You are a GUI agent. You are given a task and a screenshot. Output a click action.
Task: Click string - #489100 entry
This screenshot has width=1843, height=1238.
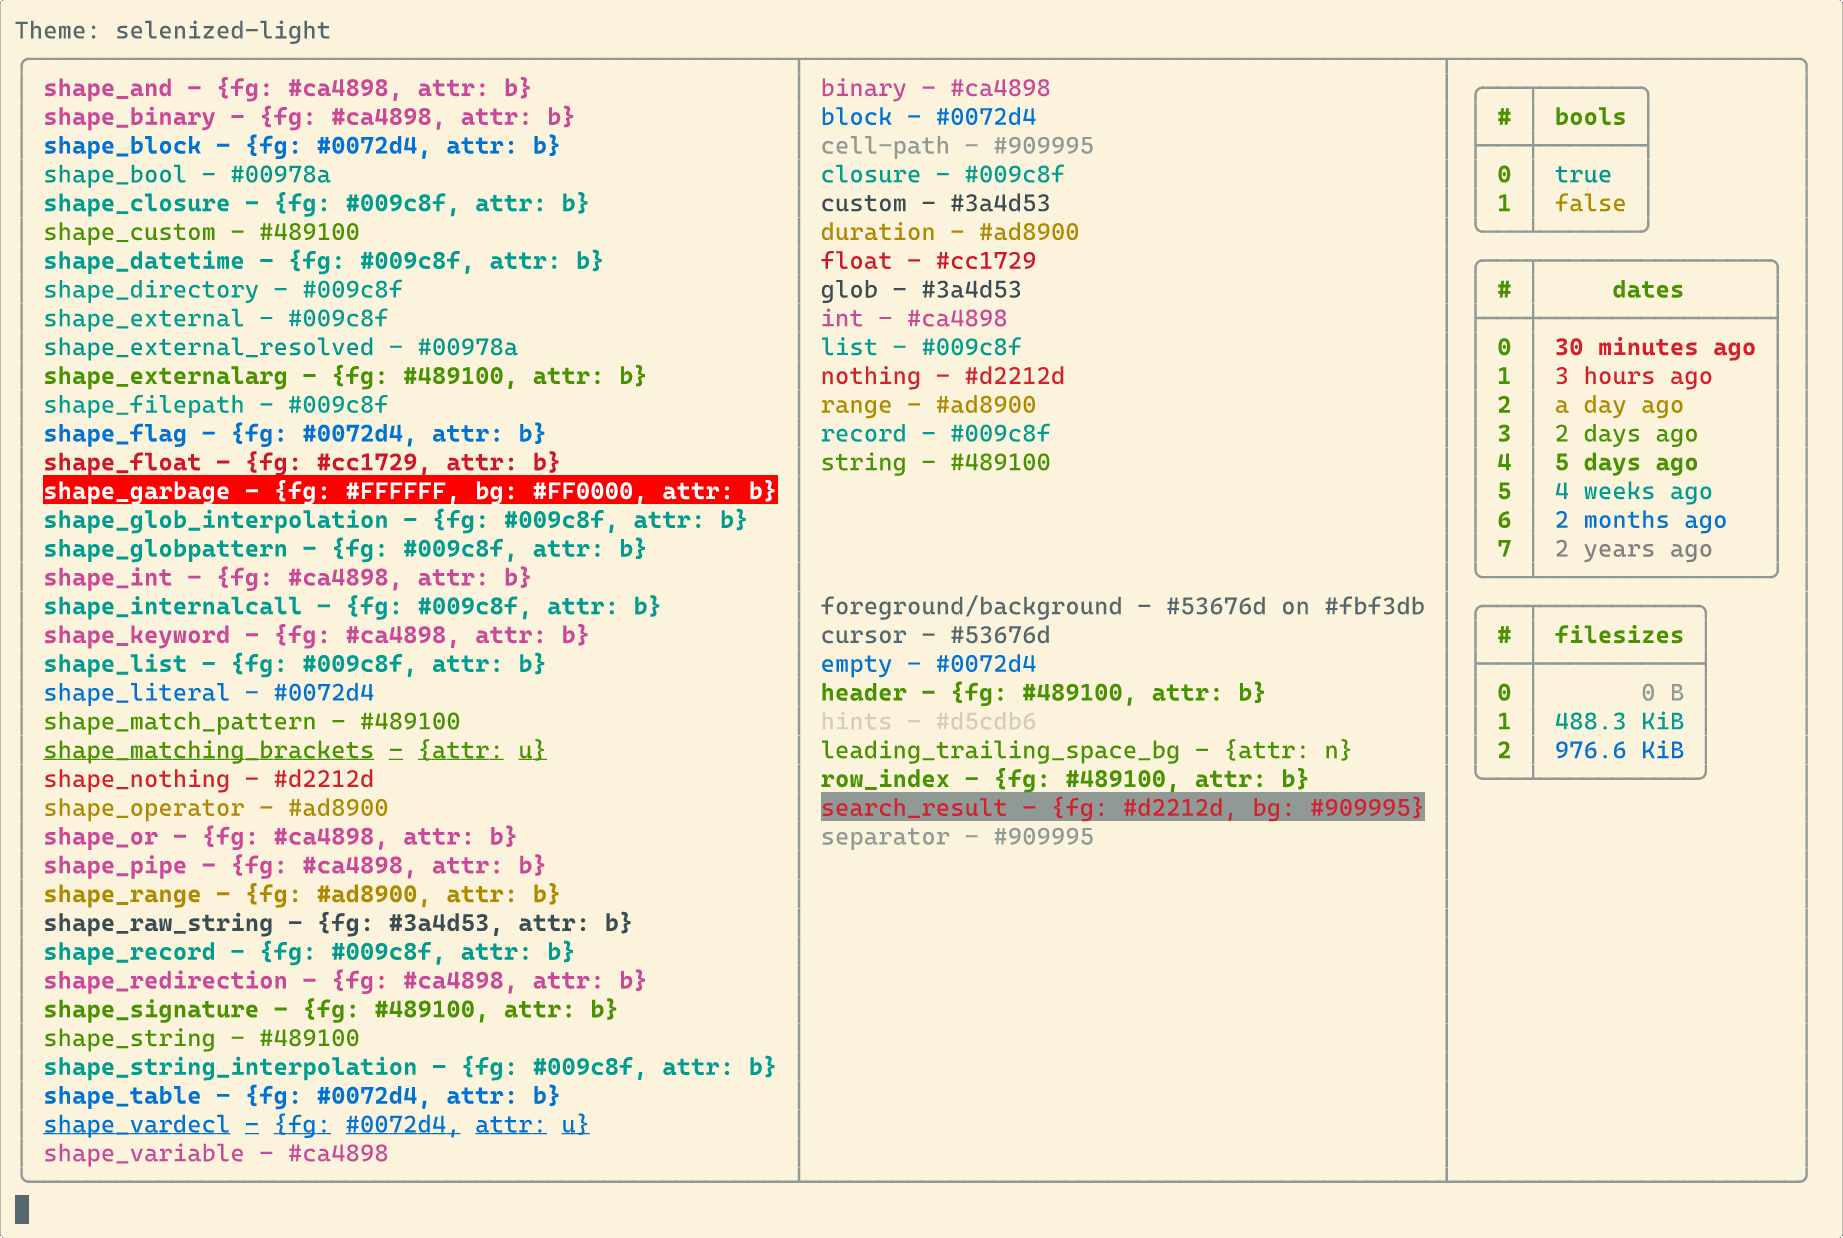pyautogui.click(x=935, y=463)
